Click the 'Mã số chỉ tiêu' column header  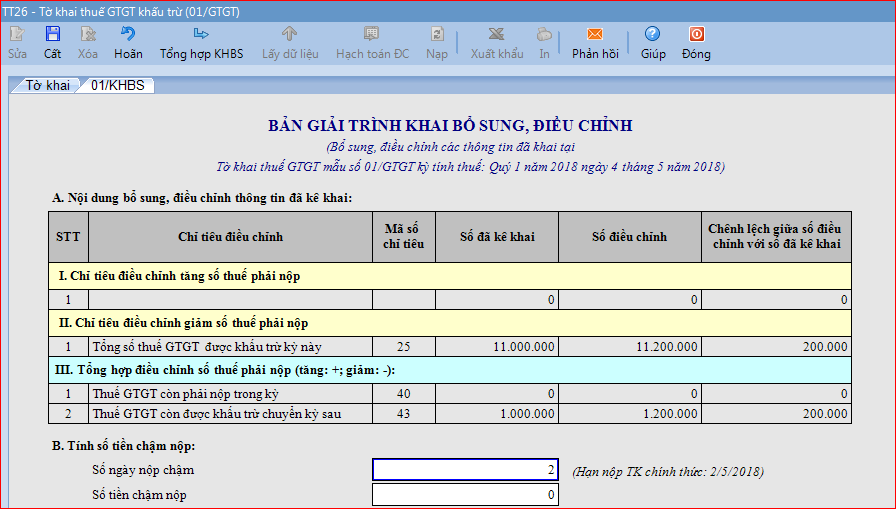click(x=403, y=237)
